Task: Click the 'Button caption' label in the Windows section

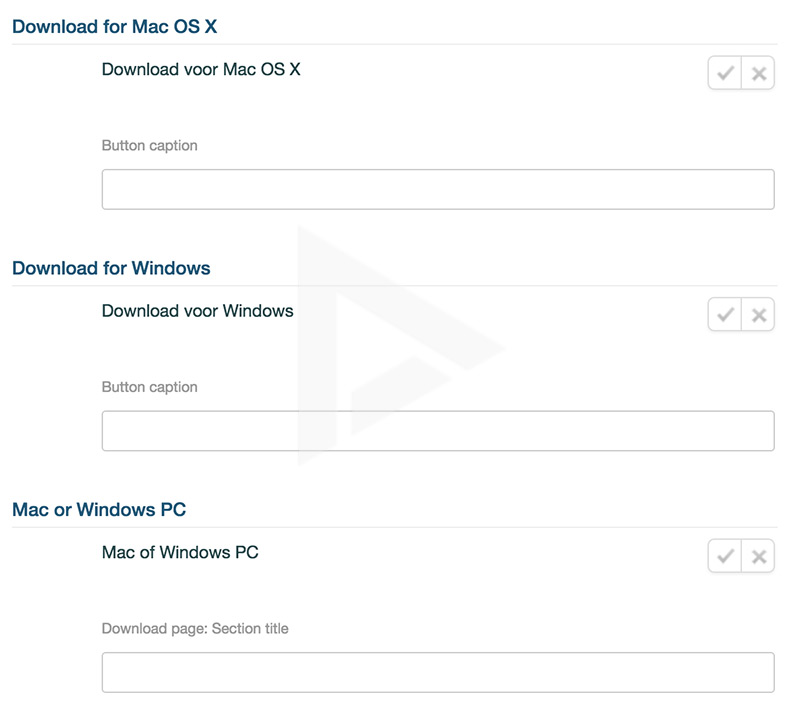Action: click(x=149, y=387)
